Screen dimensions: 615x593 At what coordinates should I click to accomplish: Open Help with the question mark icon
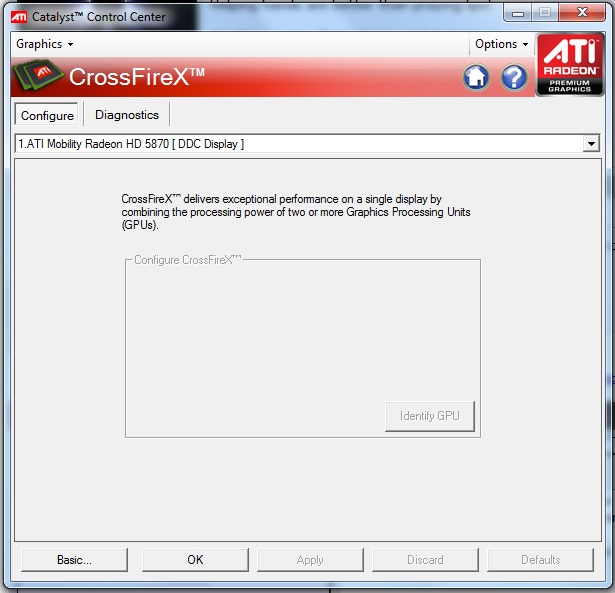point(514,77)
